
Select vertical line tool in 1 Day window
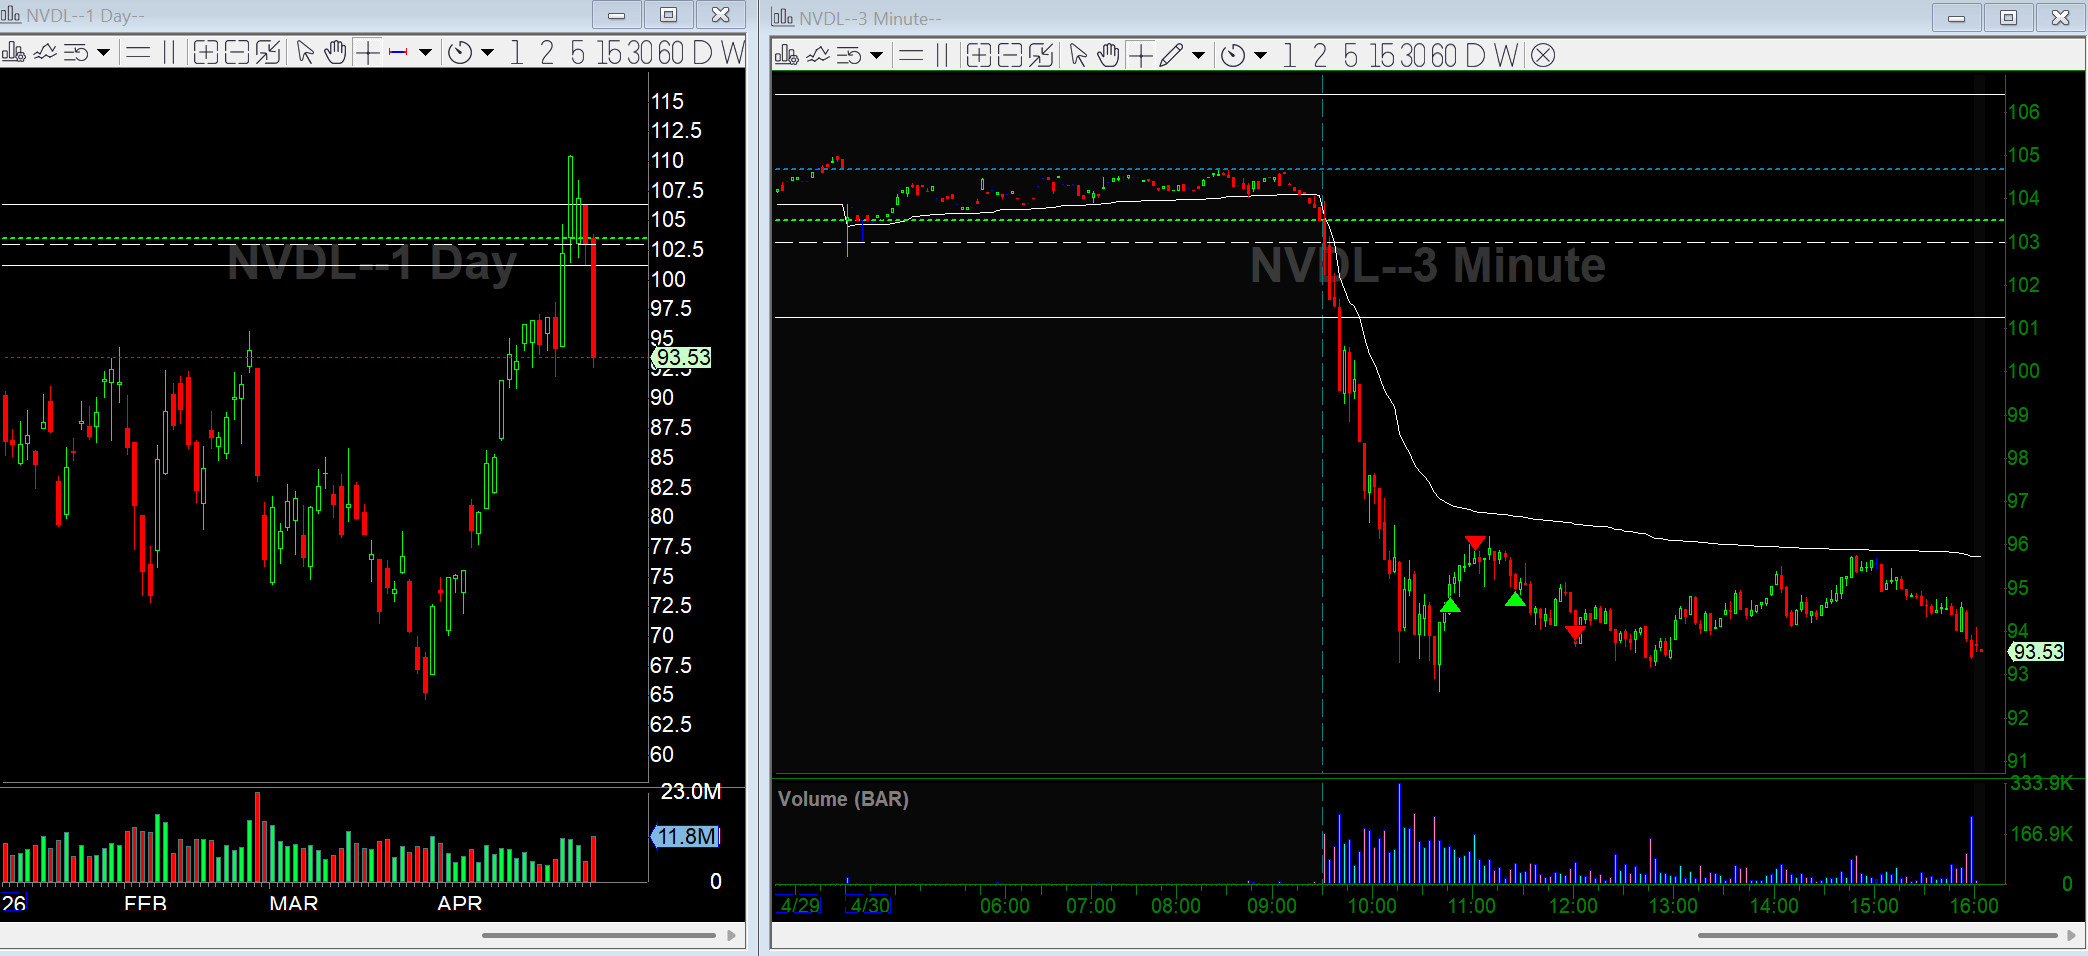169,53
